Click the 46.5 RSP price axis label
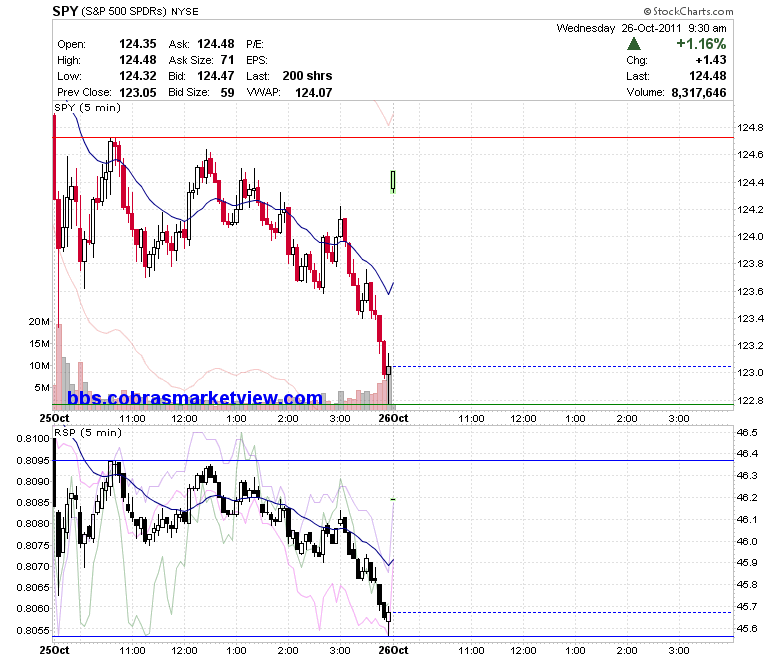Screen dimensions: 780x659 click(x=747, y=432)
